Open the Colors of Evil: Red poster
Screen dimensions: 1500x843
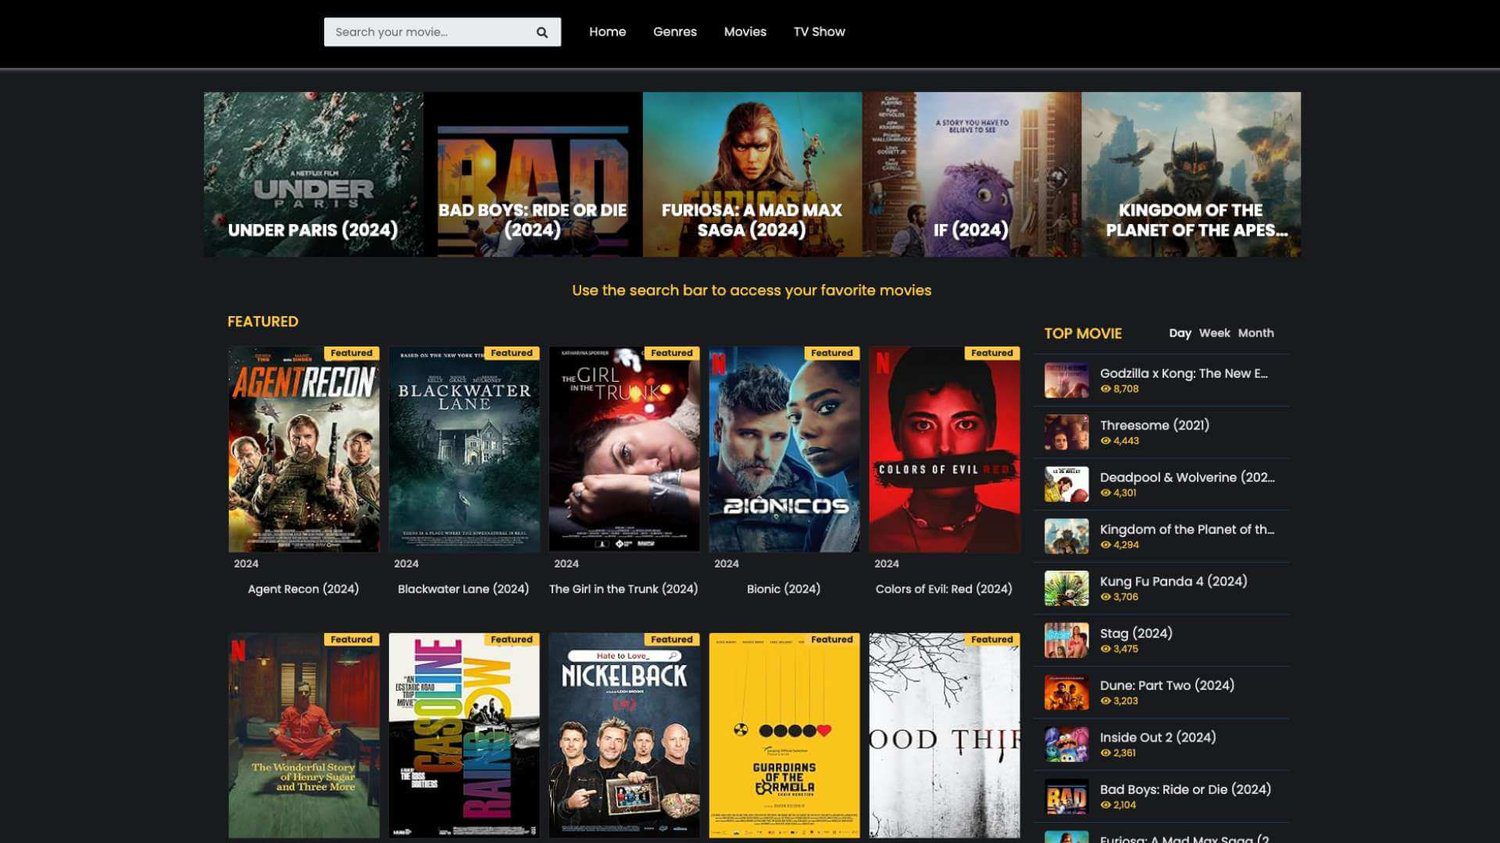point(945,449)
